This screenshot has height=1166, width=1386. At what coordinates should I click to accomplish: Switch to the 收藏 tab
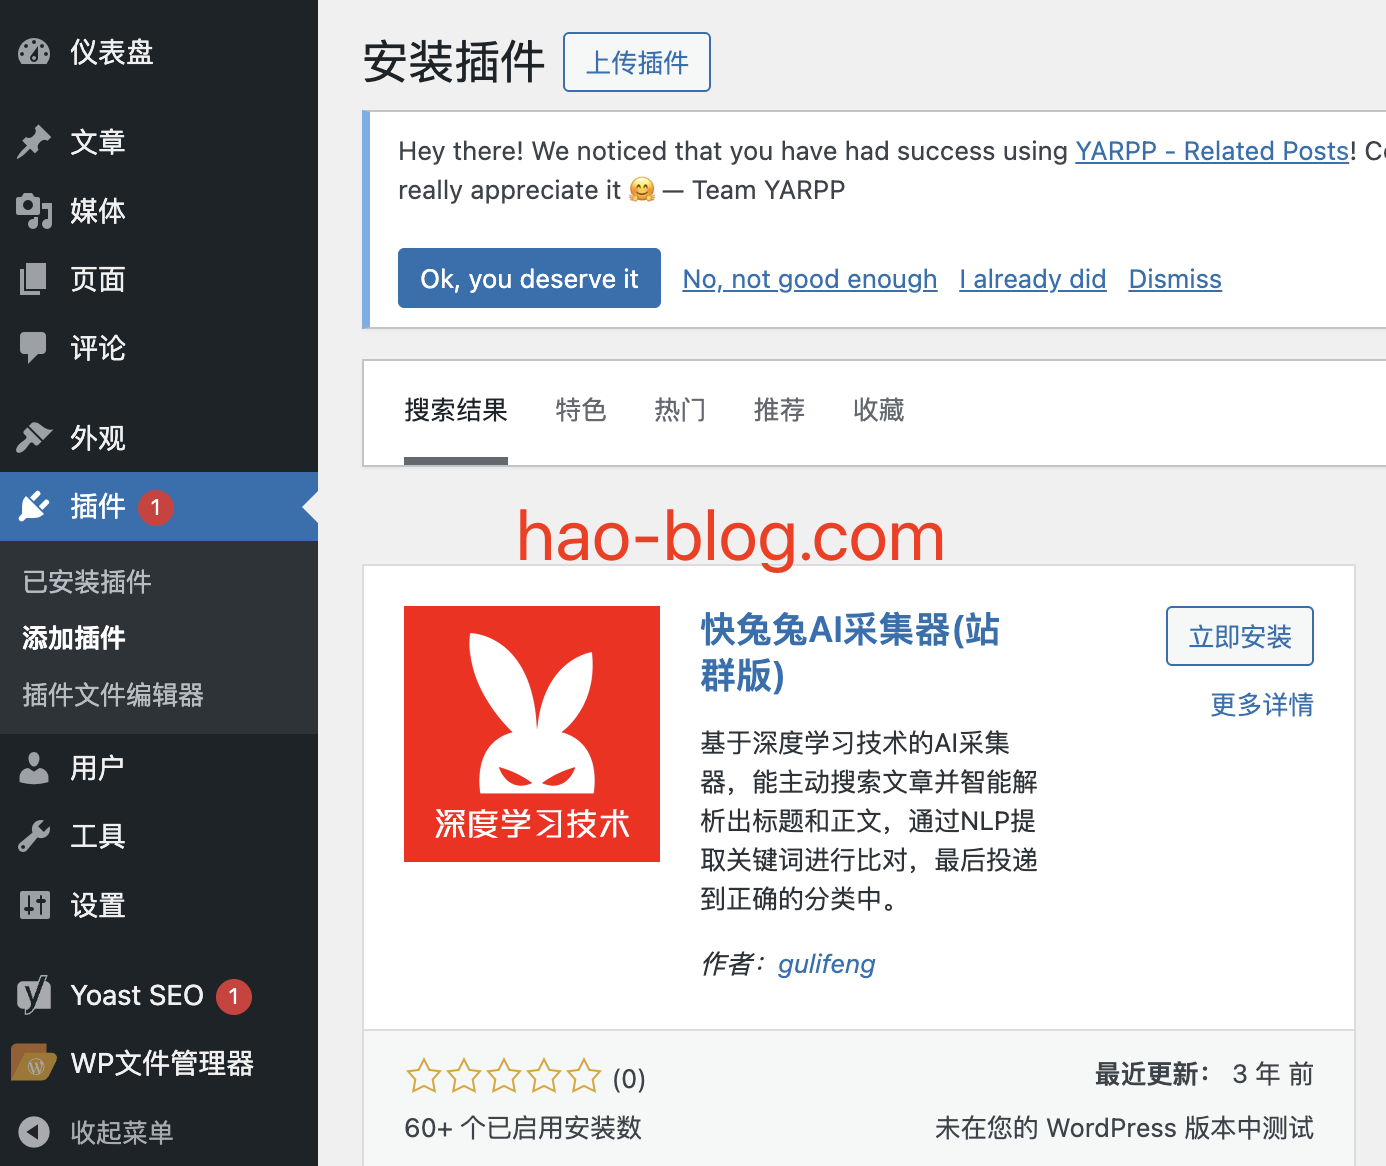tap(879, 410)
